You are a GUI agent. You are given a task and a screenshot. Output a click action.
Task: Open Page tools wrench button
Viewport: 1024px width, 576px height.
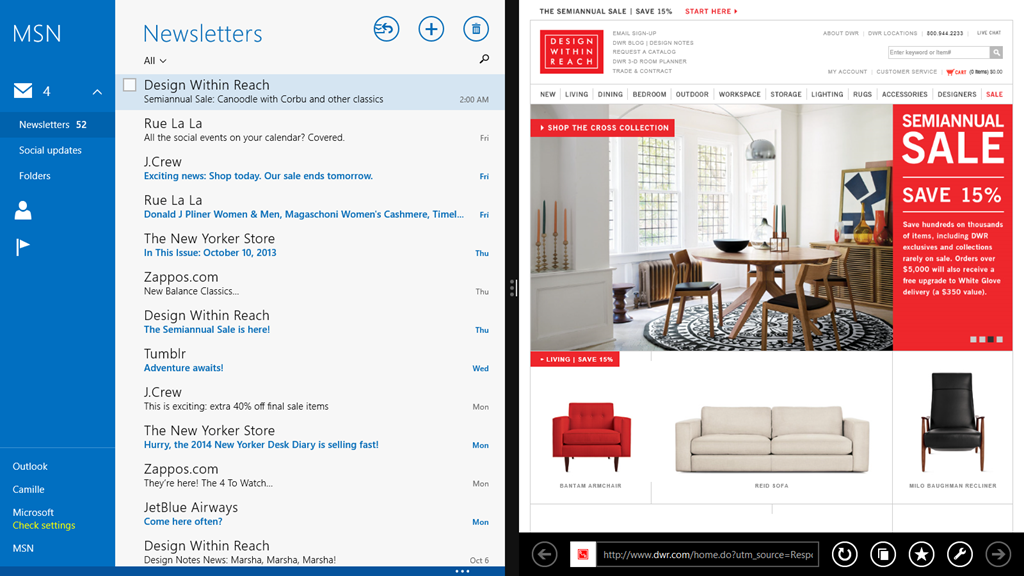tap(958, 554)
